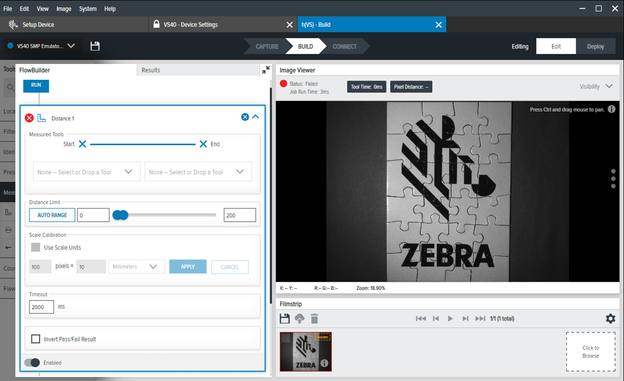Delete the filmstrip image with the trash icon

coord(314,318)
